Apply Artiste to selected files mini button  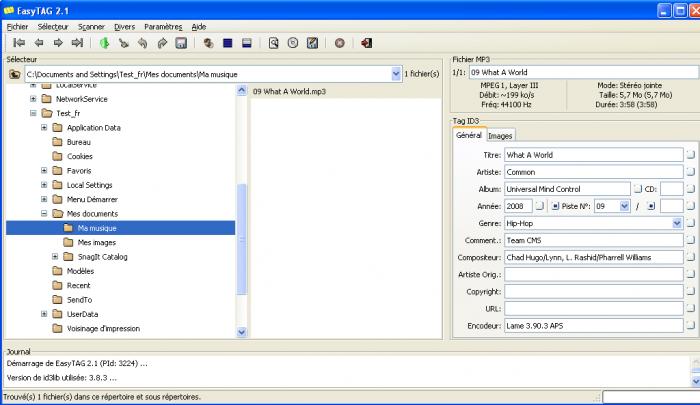point(691,171)
